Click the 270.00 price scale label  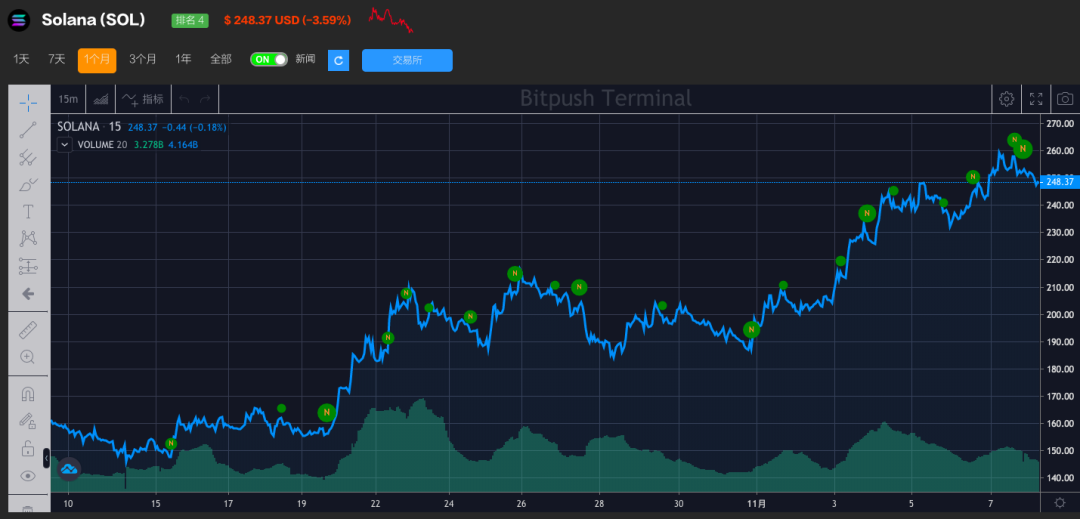point(1060,124)
